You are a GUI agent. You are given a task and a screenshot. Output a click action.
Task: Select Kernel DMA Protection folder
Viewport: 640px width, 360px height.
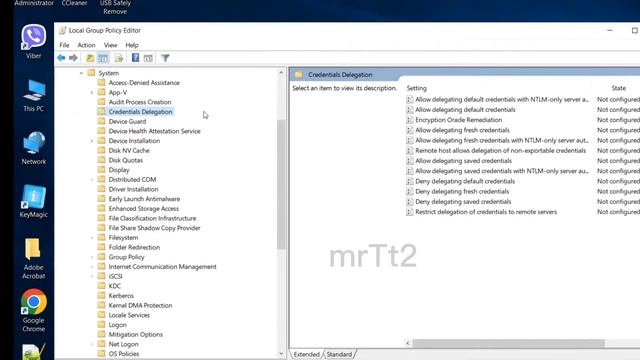tap(140, 305)
